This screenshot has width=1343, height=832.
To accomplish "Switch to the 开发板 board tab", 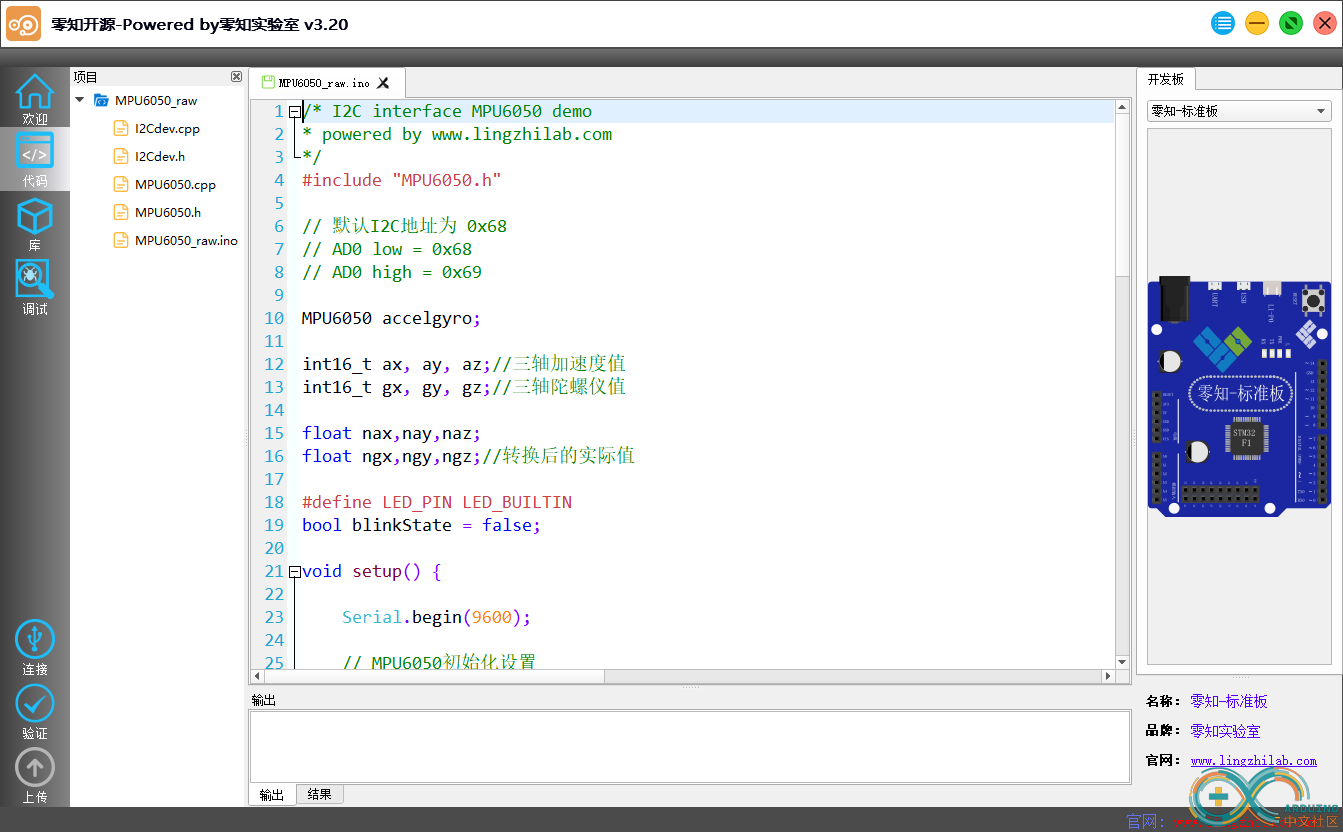I will pos(1166,79).
